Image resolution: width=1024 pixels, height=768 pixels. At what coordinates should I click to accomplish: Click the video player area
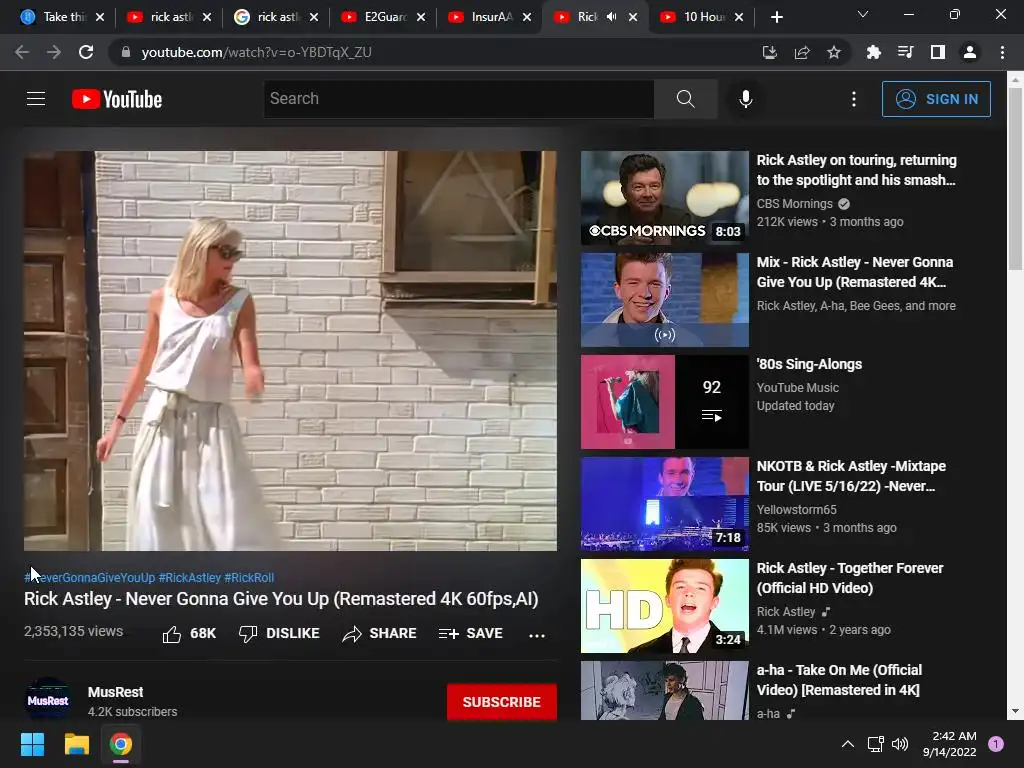pos(291,351)
